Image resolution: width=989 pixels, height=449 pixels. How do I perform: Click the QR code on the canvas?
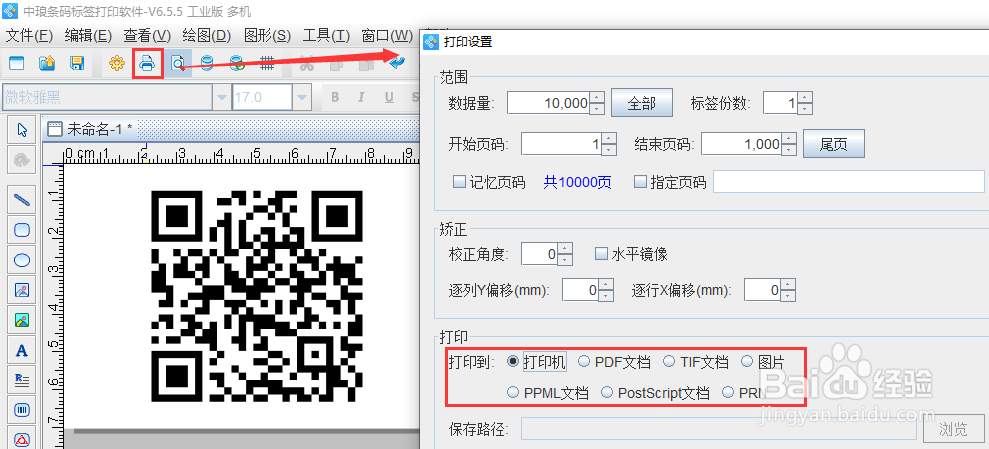257,296
